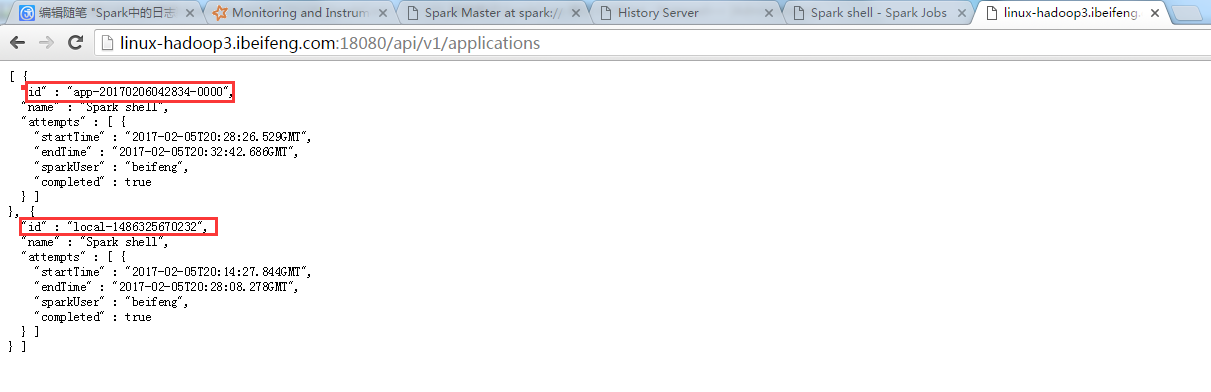Click the endTime 2017-02-05T20:28:08.278GMT value
This screenshot has width=1211, height=392.
point(204,287)
